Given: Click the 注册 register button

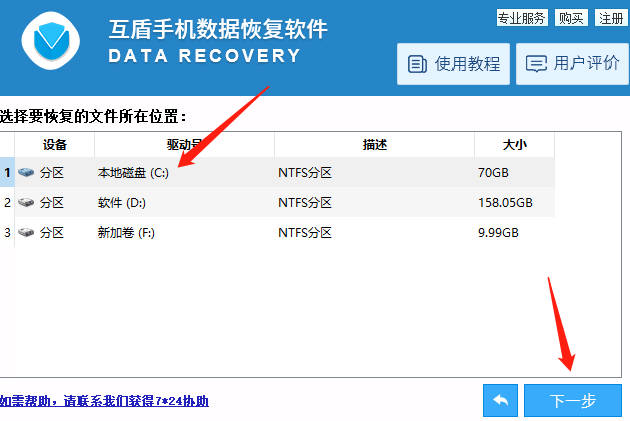Looking at the screenshot, I should [611, 18].
